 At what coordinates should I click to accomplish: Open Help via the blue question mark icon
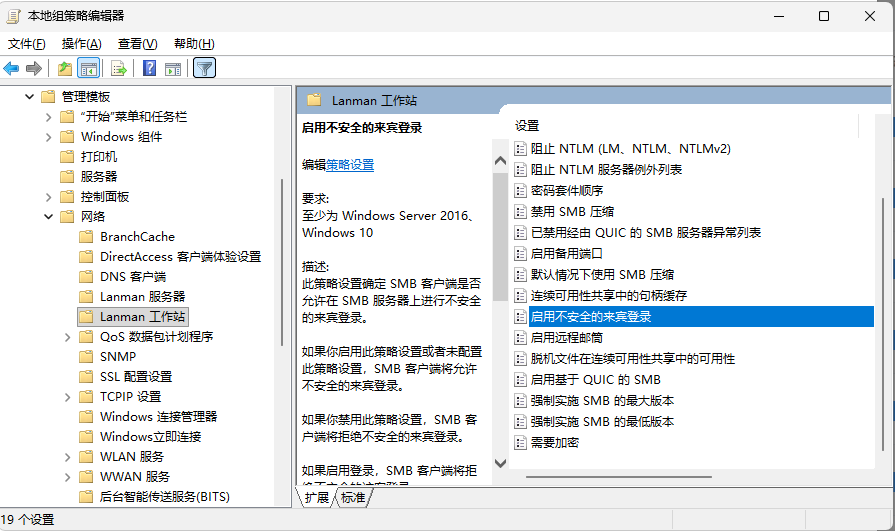coord(149,68)
